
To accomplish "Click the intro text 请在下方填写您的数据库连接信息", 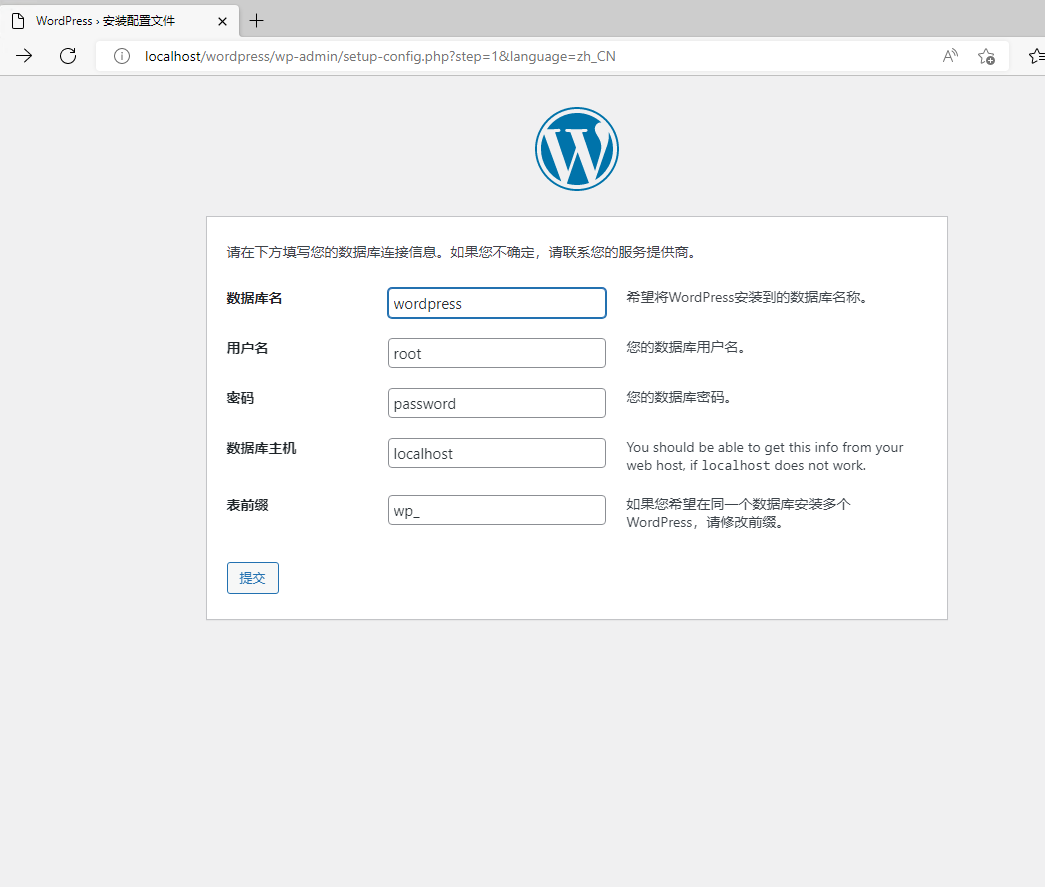I will [462, 252].
